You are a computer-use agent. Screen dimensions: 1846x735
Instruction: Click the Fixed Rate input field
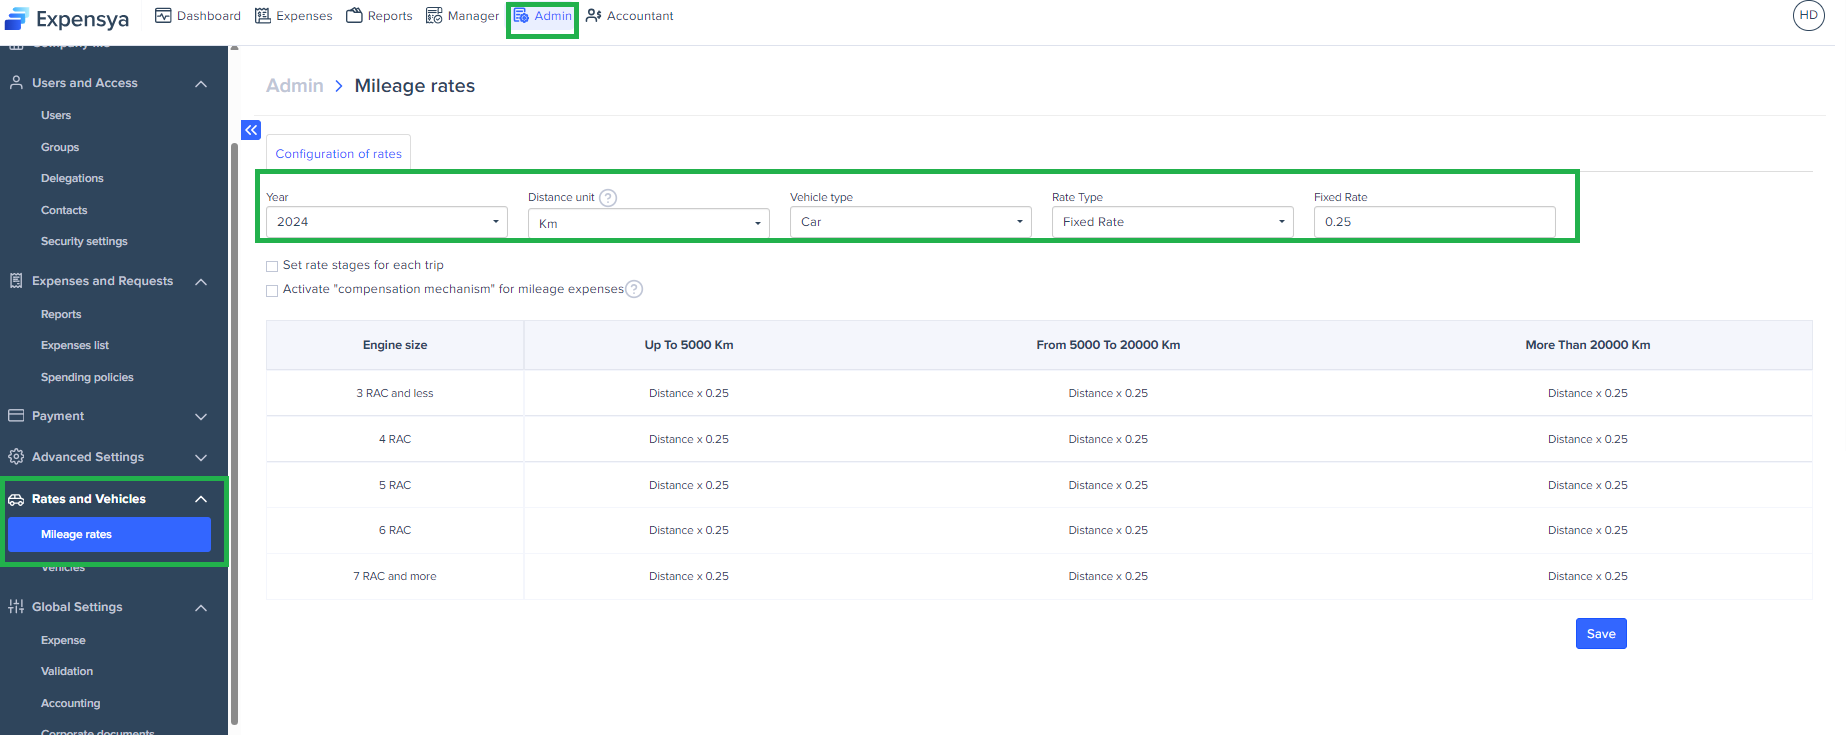(x=1434, y=222)
